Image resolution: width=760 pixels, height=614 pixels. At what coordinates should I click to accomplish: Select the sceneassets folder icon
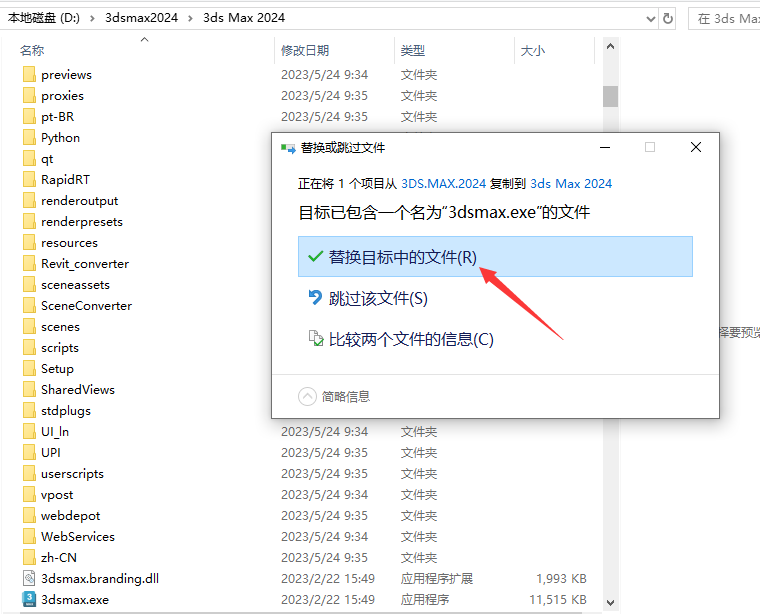point(29,284)
